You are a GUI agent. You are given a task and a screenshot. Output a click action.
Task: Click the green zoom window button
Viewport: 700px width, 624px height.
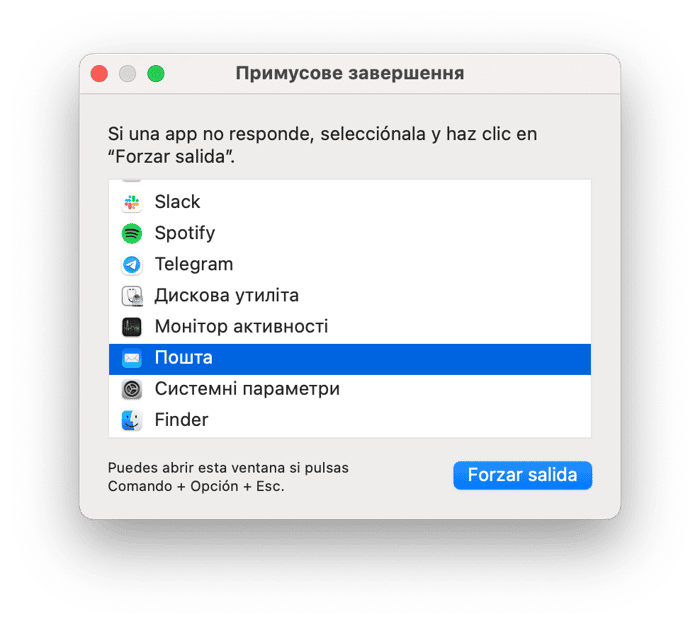[x=156, y=74]
